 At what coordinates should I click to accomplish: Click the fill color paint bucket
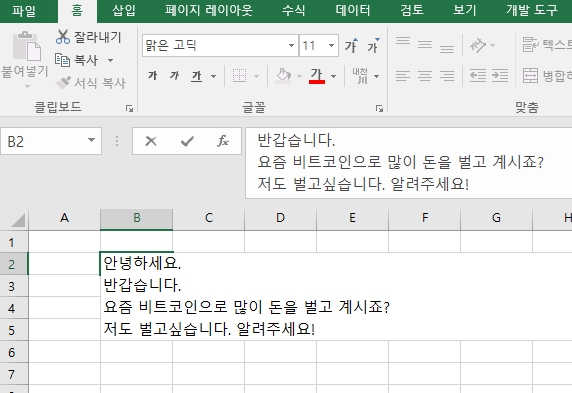click(283, 76)
